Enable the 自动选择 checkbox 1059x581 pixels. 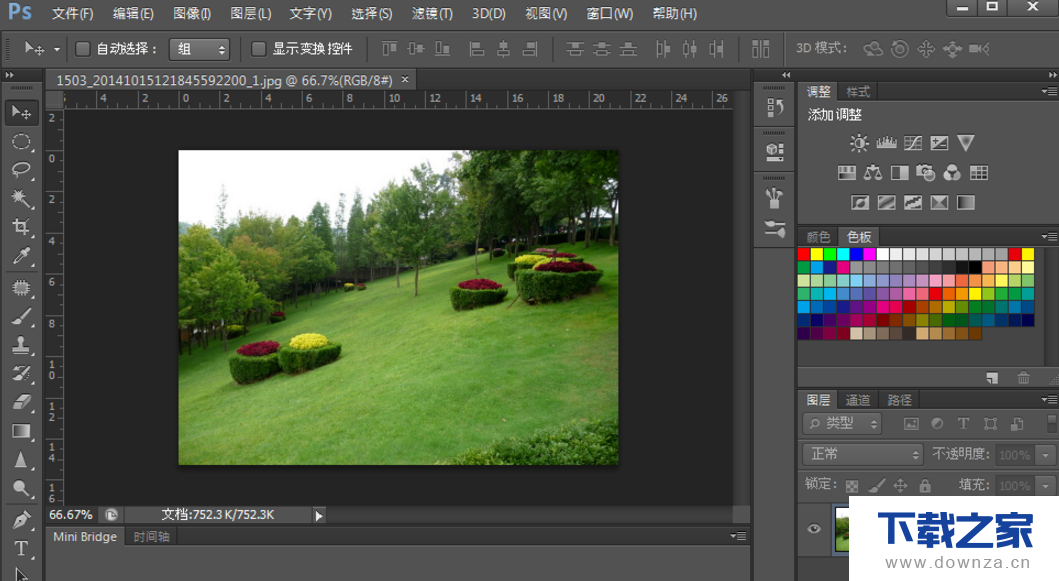tap(82, 49)
